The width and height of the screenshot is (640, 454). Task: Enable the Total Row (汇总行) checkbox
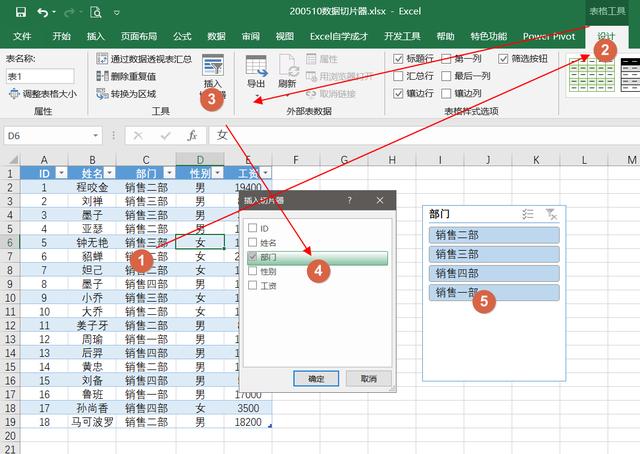[398, 76]
